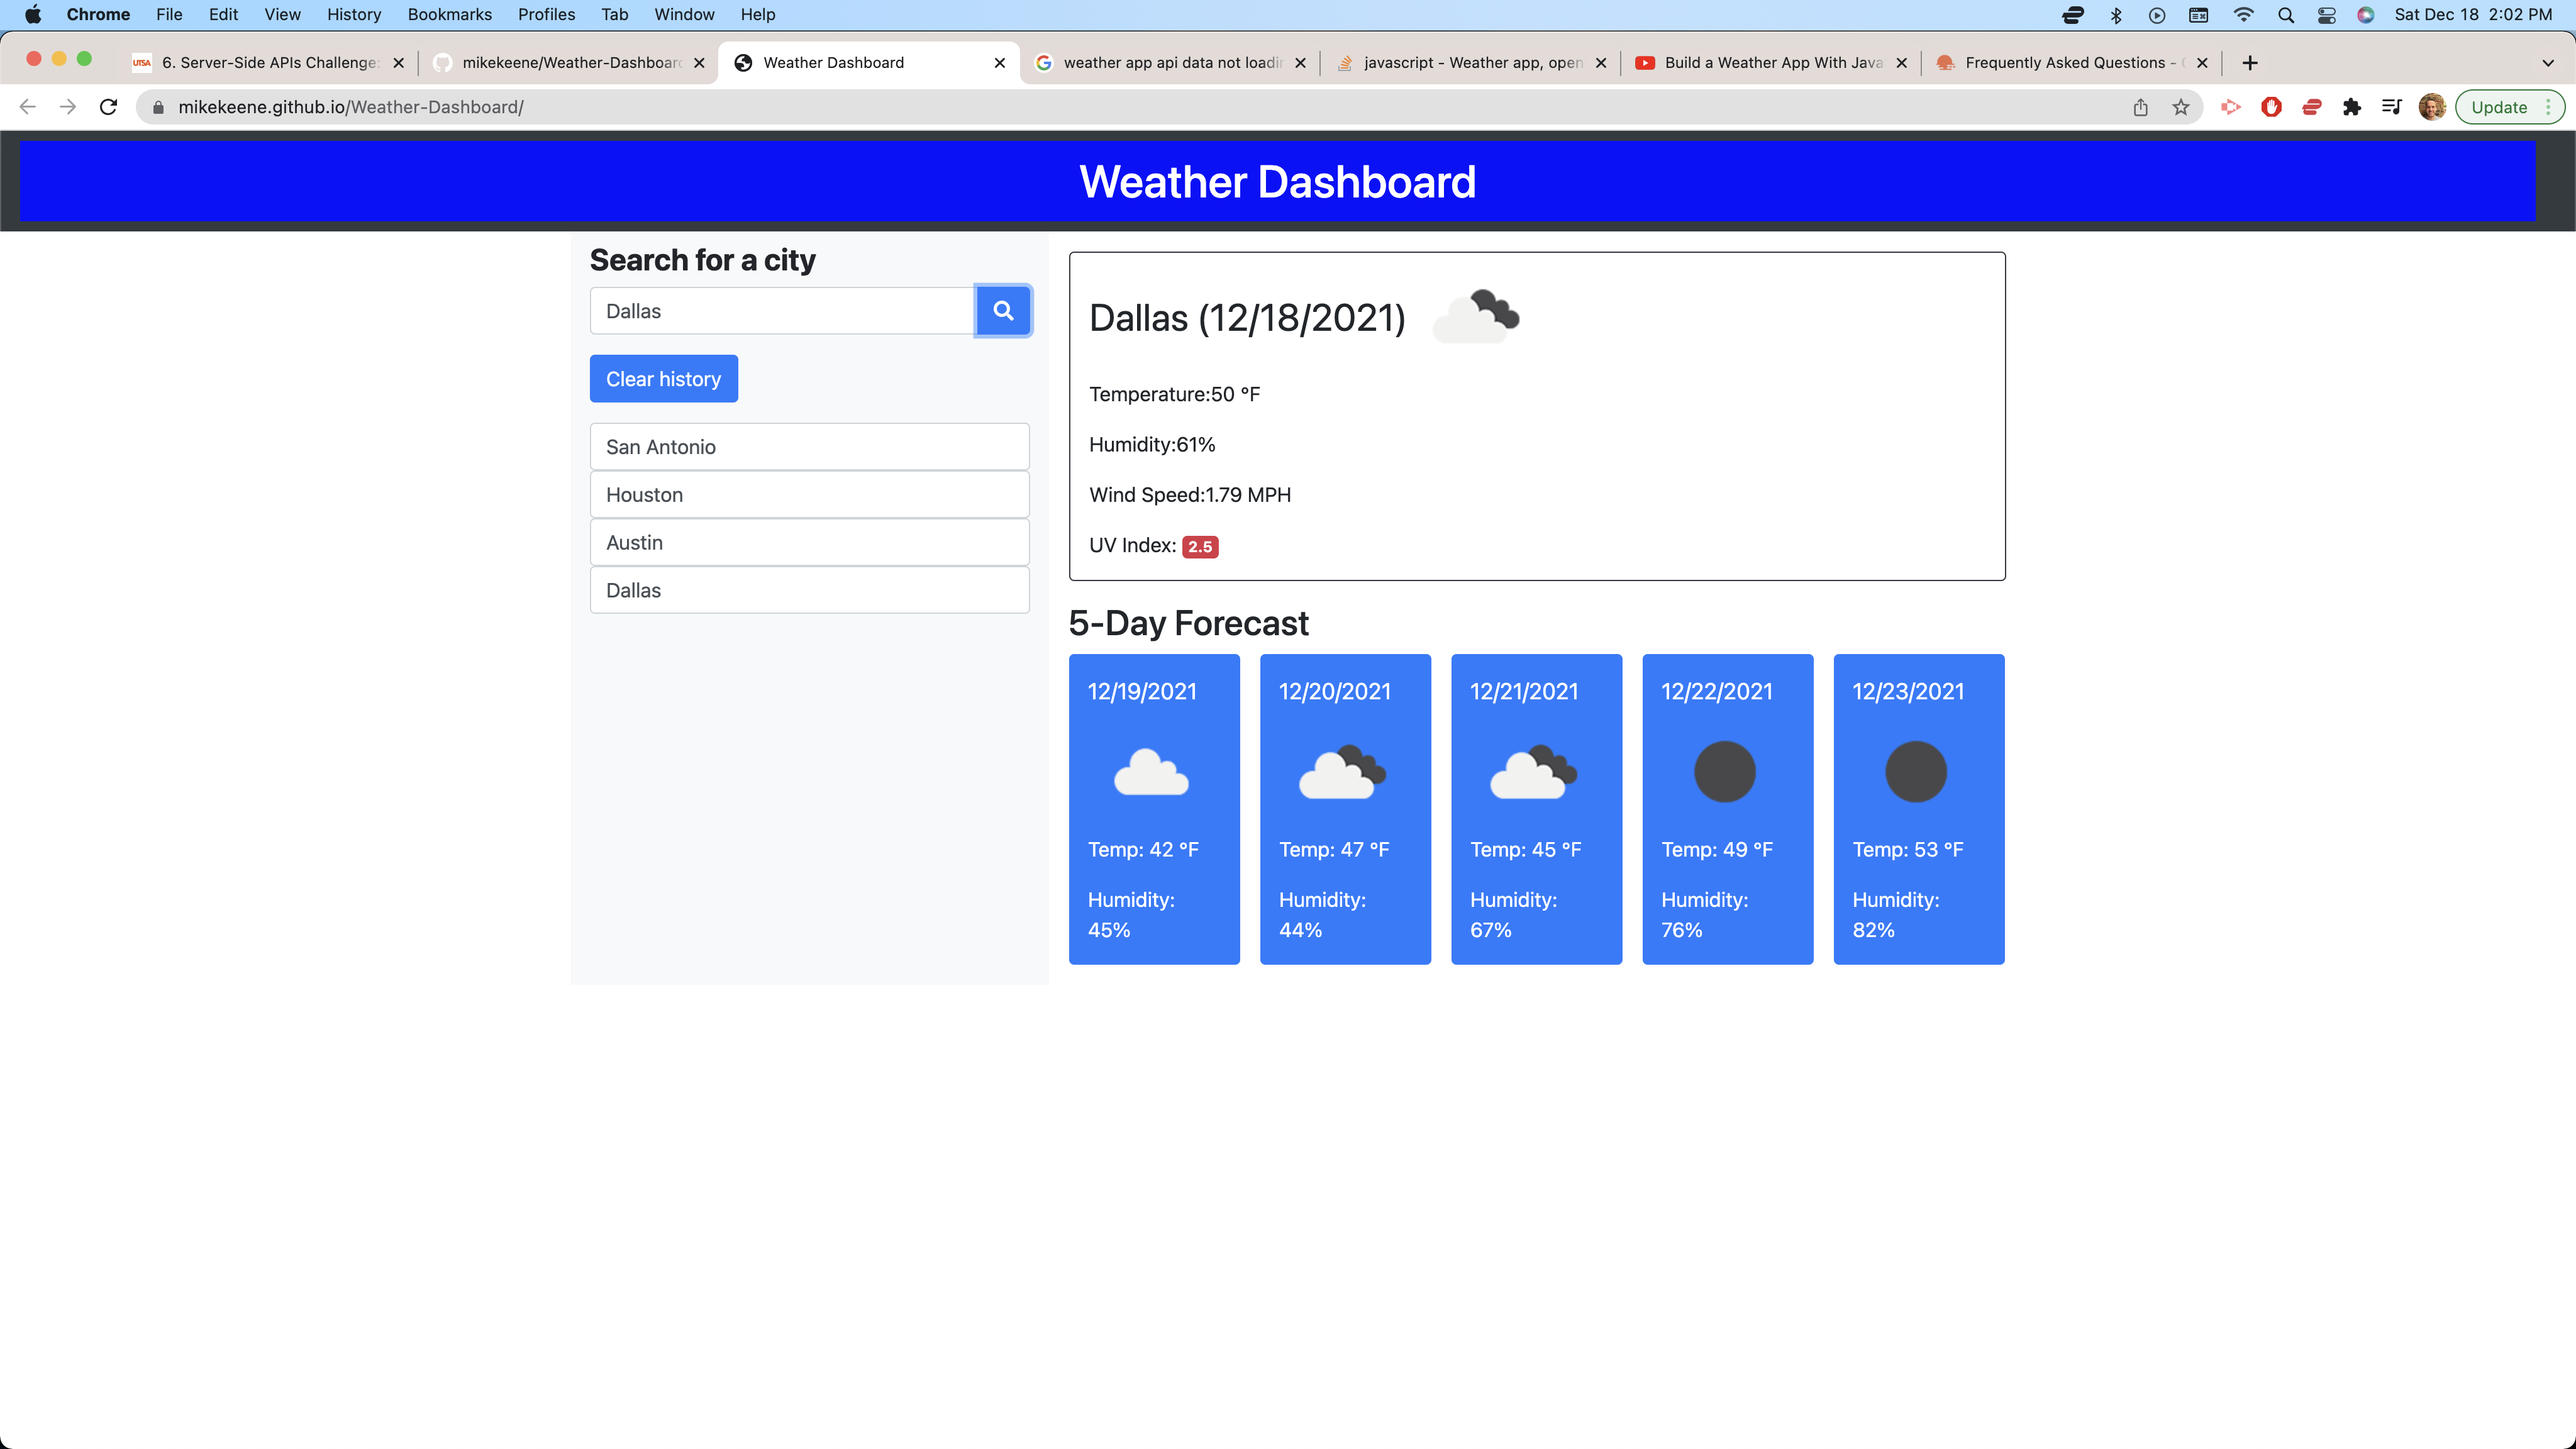The height and width of the screenshot is (1449, 2576).
Task: Select Austin from search history
Action: click(x=809, y=543)
